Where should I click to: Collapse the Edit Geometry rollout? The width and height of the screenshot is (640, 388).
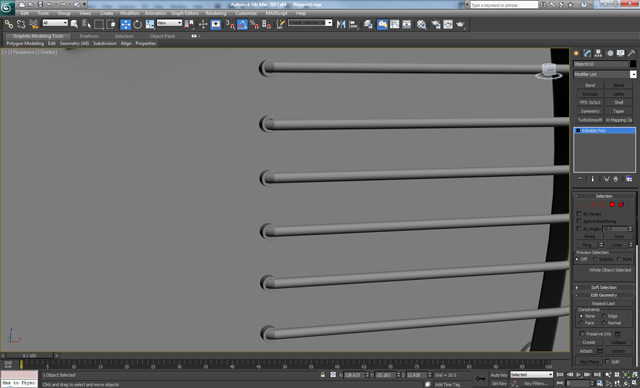point(604,295)
